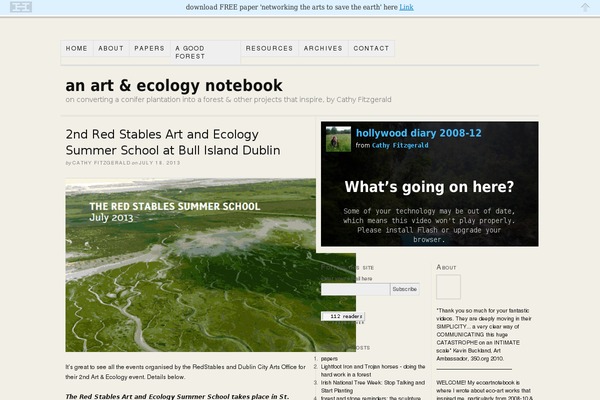Click the site title 'an art & ecology notebook'

(x=174, y=85)
